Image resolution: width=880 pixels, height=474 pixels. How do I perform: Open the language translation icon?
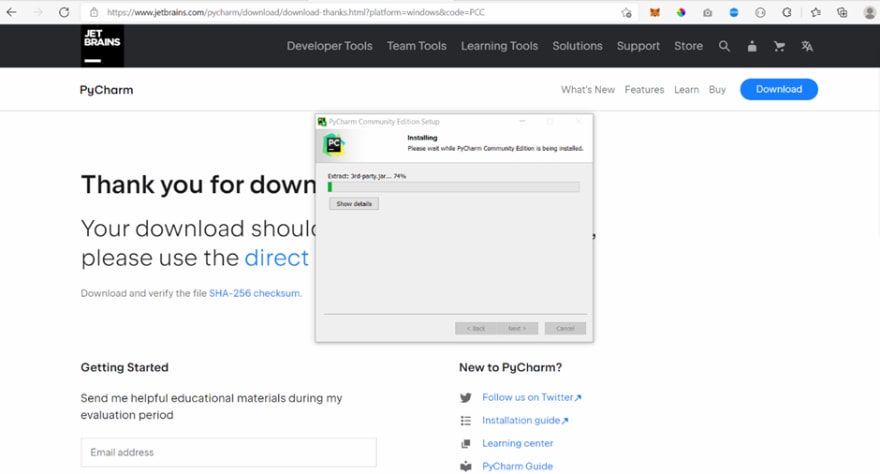click(x=807, y=47)
